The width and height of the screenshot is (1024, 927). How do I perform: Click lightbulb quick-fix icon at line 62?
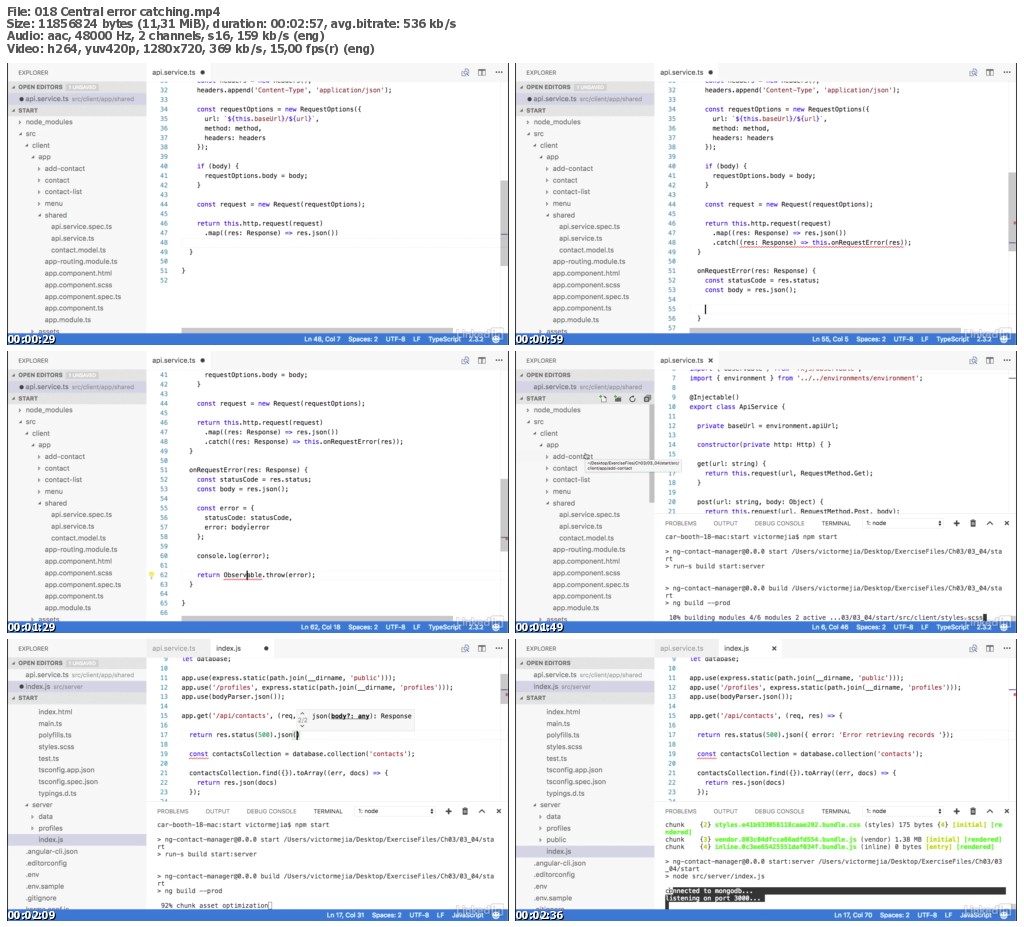152,576
